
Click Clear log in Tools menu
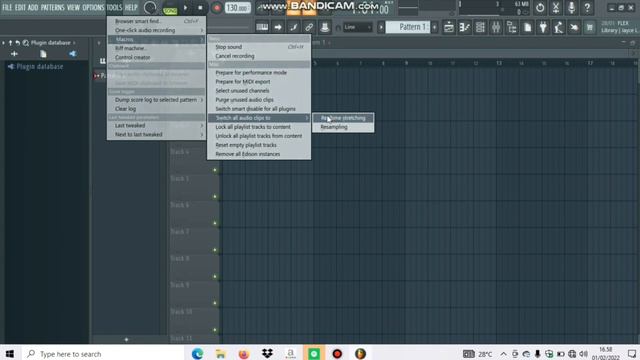click(156, 109)
